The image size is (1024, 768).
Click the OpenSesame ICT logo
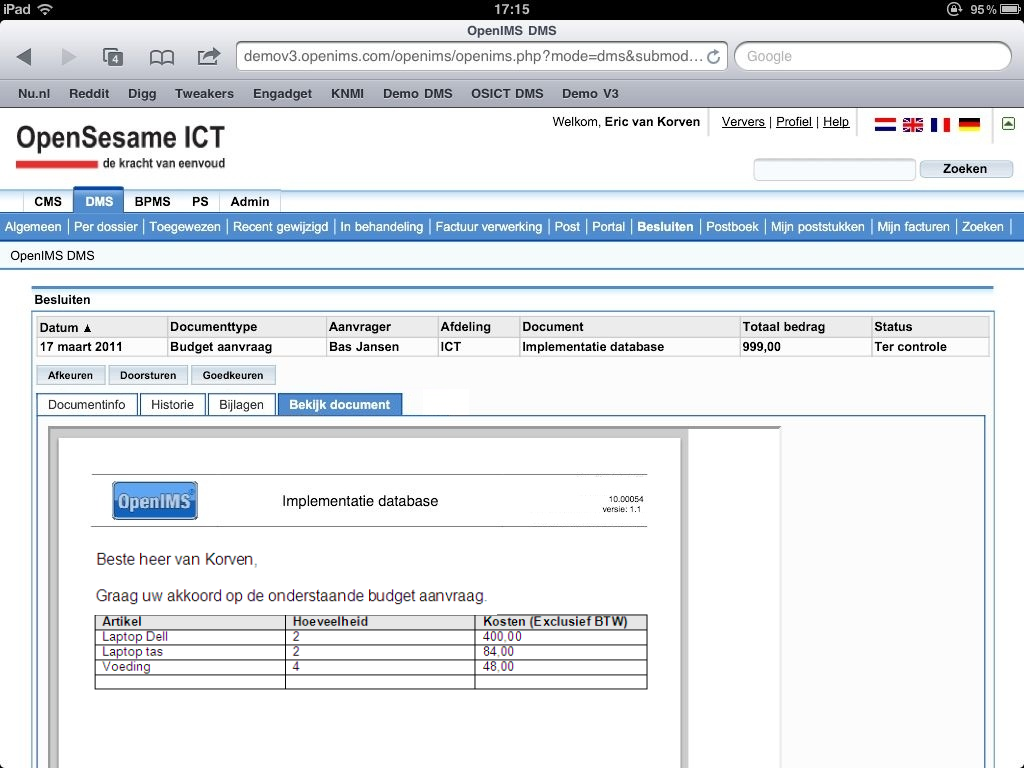(120, 146)
